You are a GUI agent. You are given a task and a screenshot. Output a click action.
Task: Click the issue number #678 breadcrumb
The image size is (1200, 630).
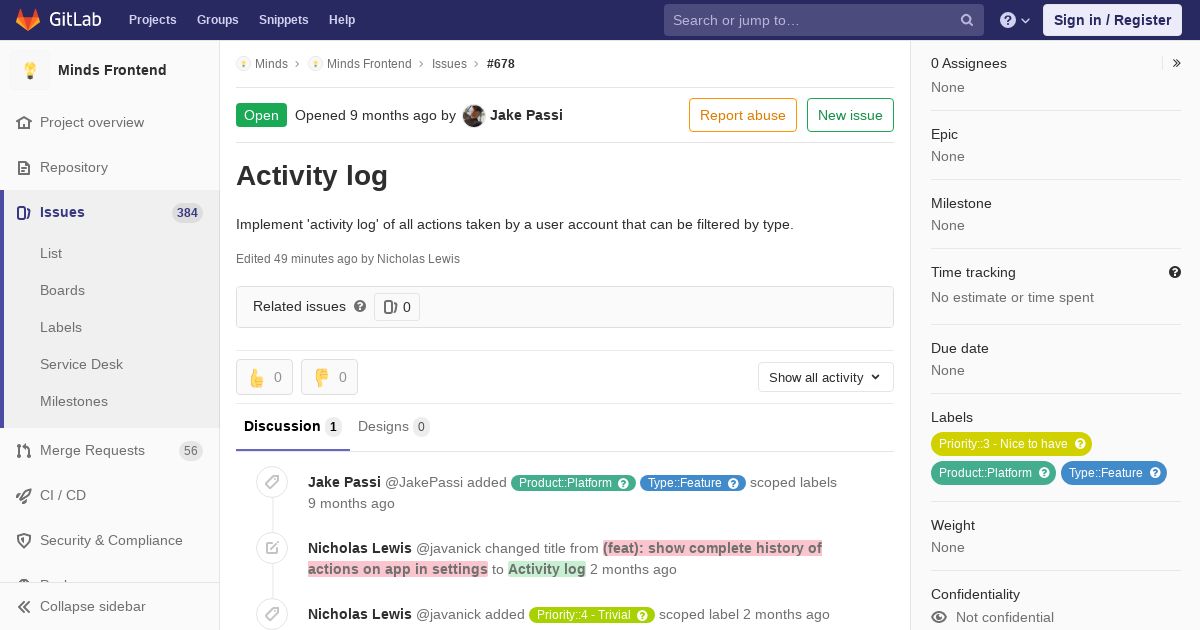coord(501,64)
